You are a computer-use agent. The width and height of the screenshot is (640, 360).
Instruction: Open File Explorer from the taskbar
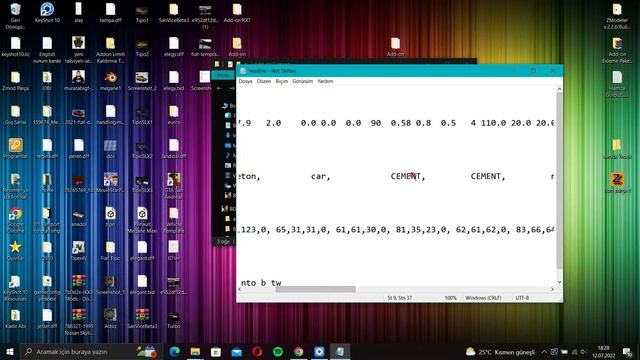tap(195, 351)
